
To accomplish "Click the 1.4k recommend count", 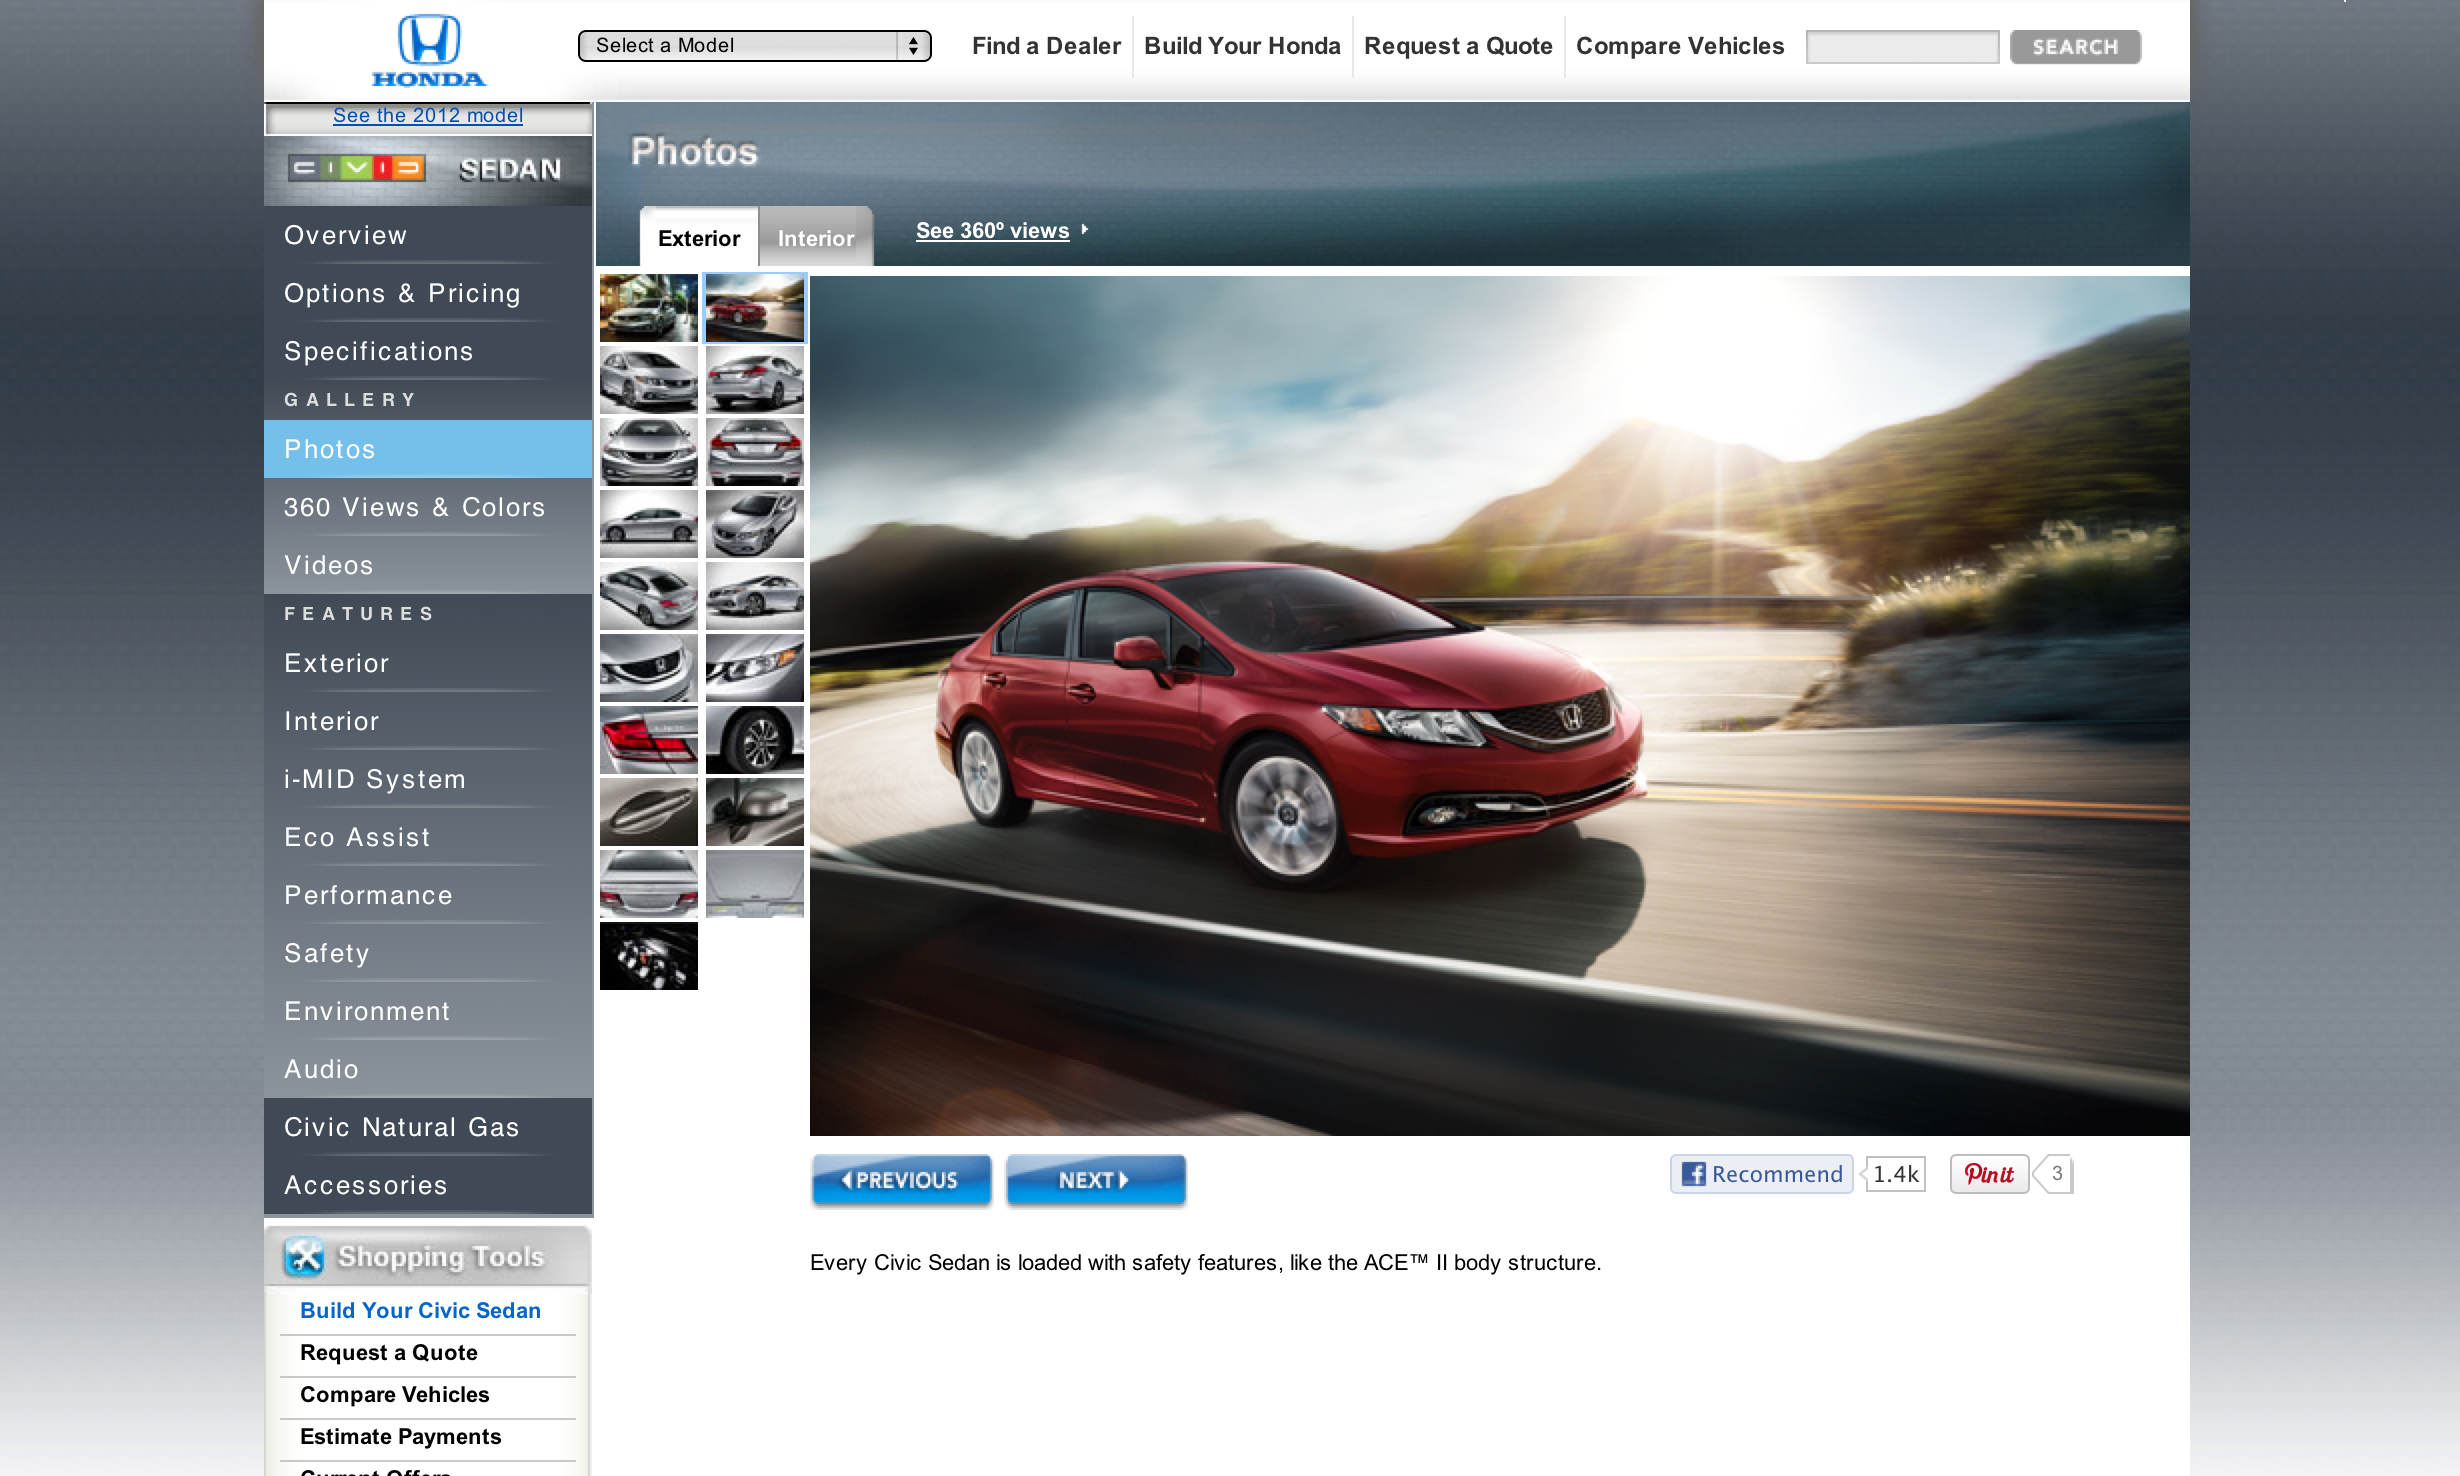I will tap(1896, 1174).
